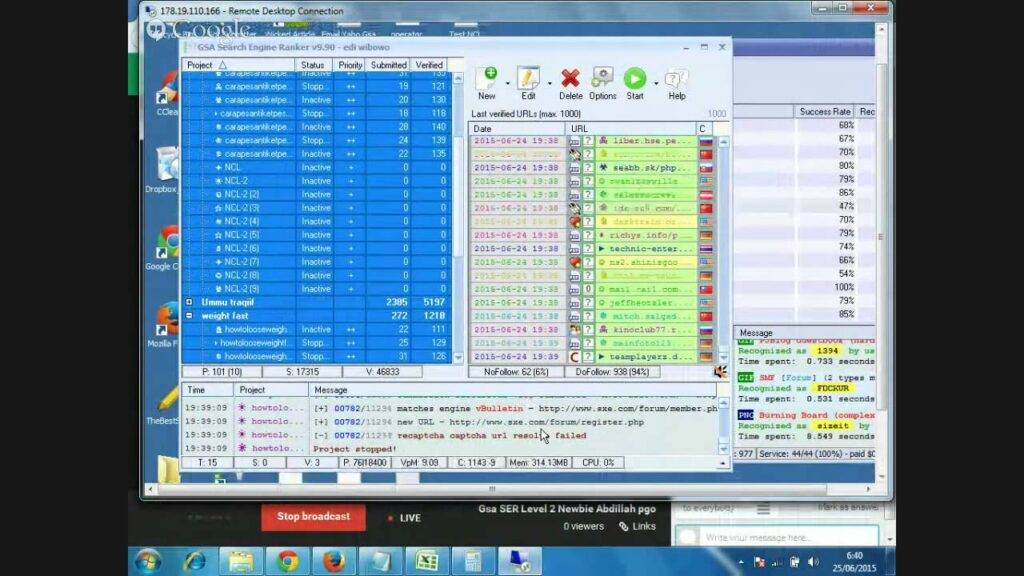The image size is (1024, 576).
Task: Select the NCL-2 (5) project row
Action: coord(317,234)
